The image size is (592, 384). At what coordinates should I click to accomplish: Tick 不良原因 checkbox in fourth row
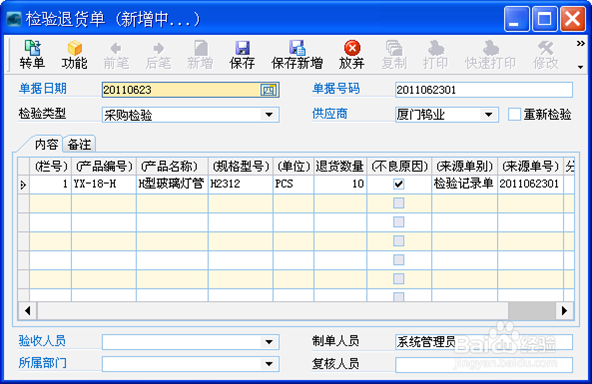399,241
